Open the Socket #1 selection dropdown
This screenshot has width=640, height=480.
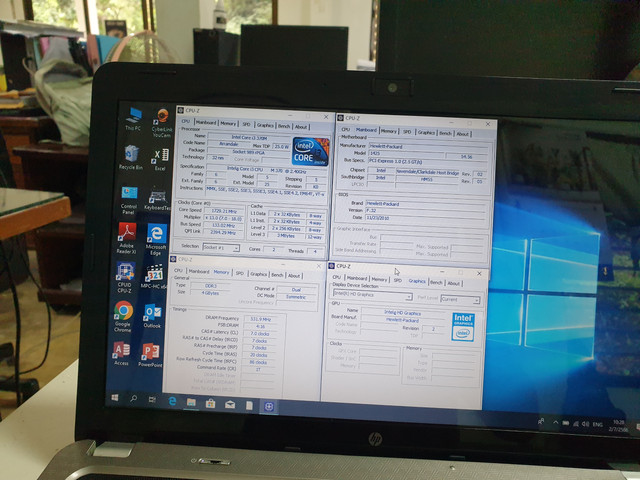pyautogui.click(x=221, y=247)
